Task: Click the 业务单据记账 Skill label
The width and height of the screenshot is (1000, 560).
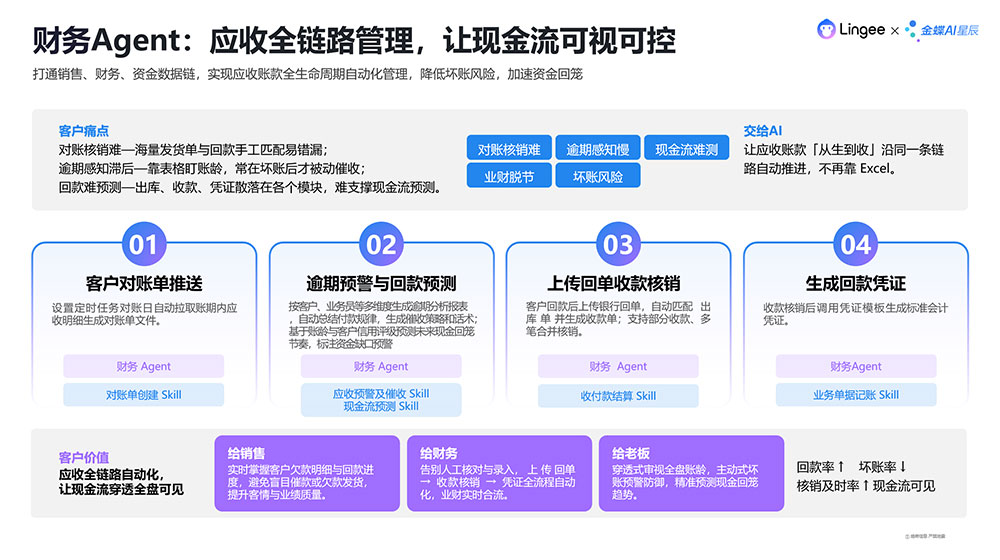Action: tap(856, 395)
